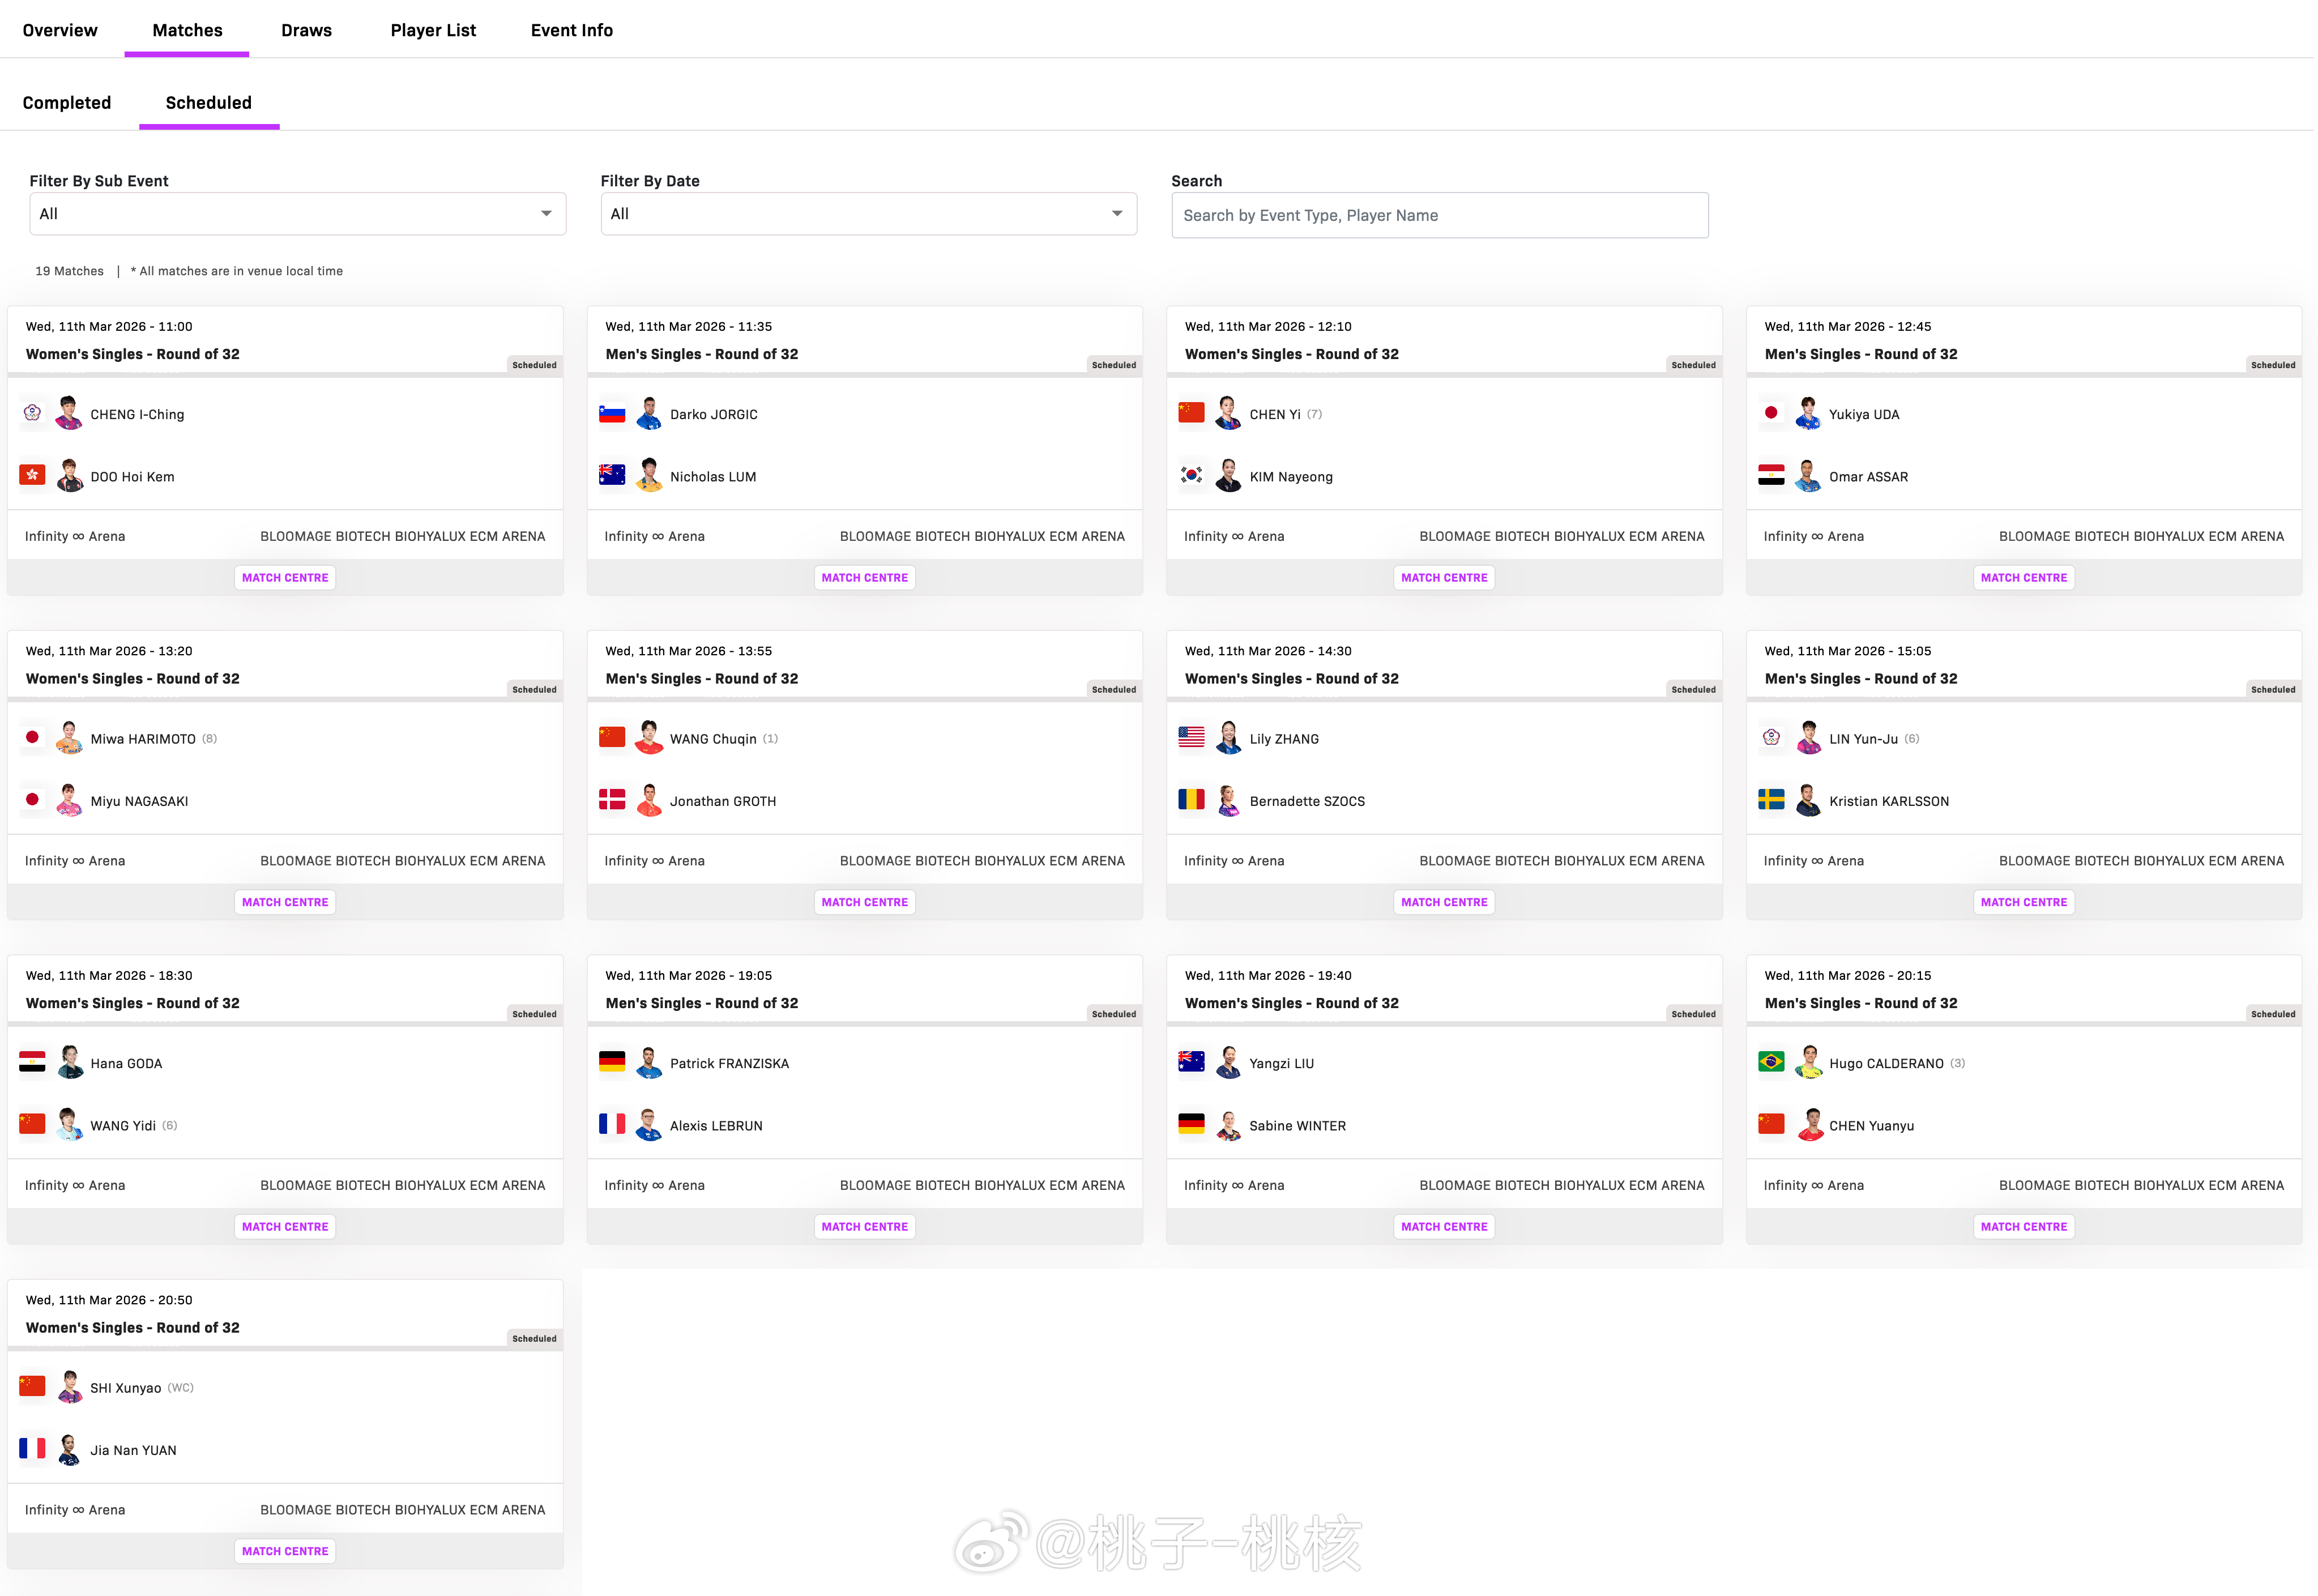This screenshot has height=1596, width=2318.
Task: Select the Japan flag beside Yukiya UDA
Action: [x=1771, y=413]
